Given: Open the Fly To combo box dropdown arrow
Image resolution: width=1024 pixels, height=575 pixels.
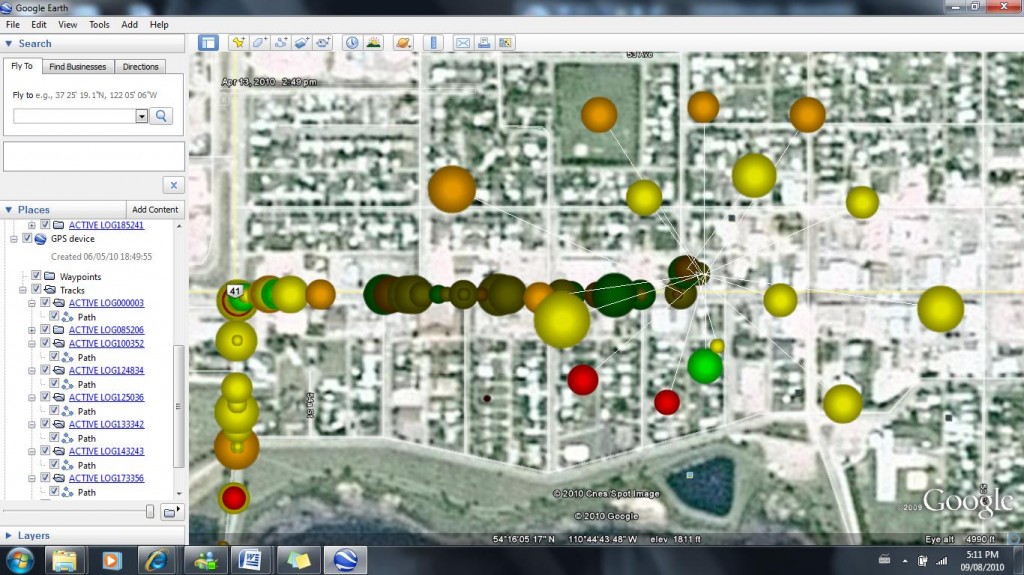Looking at the screenshot, I should 141,116.
